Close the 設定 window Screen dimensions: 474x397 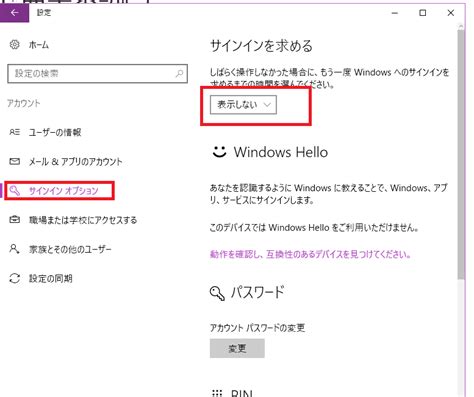pos(451,13)
